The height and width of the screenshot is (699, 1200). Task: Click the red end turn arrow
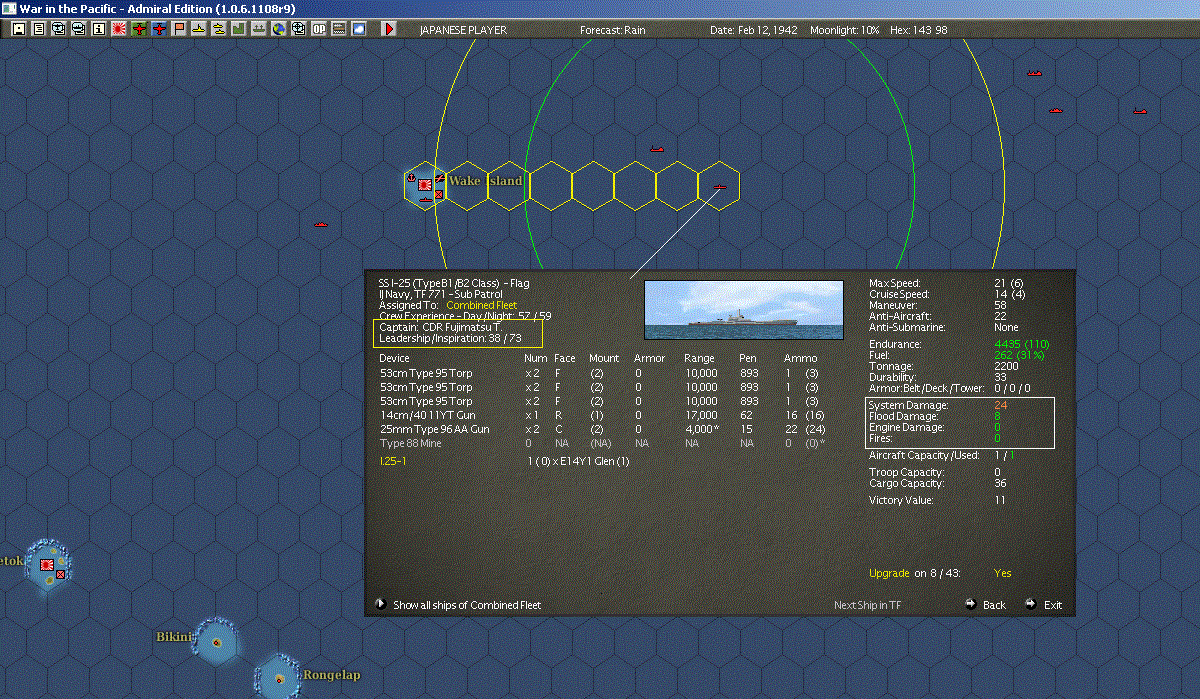pos(389,29)
